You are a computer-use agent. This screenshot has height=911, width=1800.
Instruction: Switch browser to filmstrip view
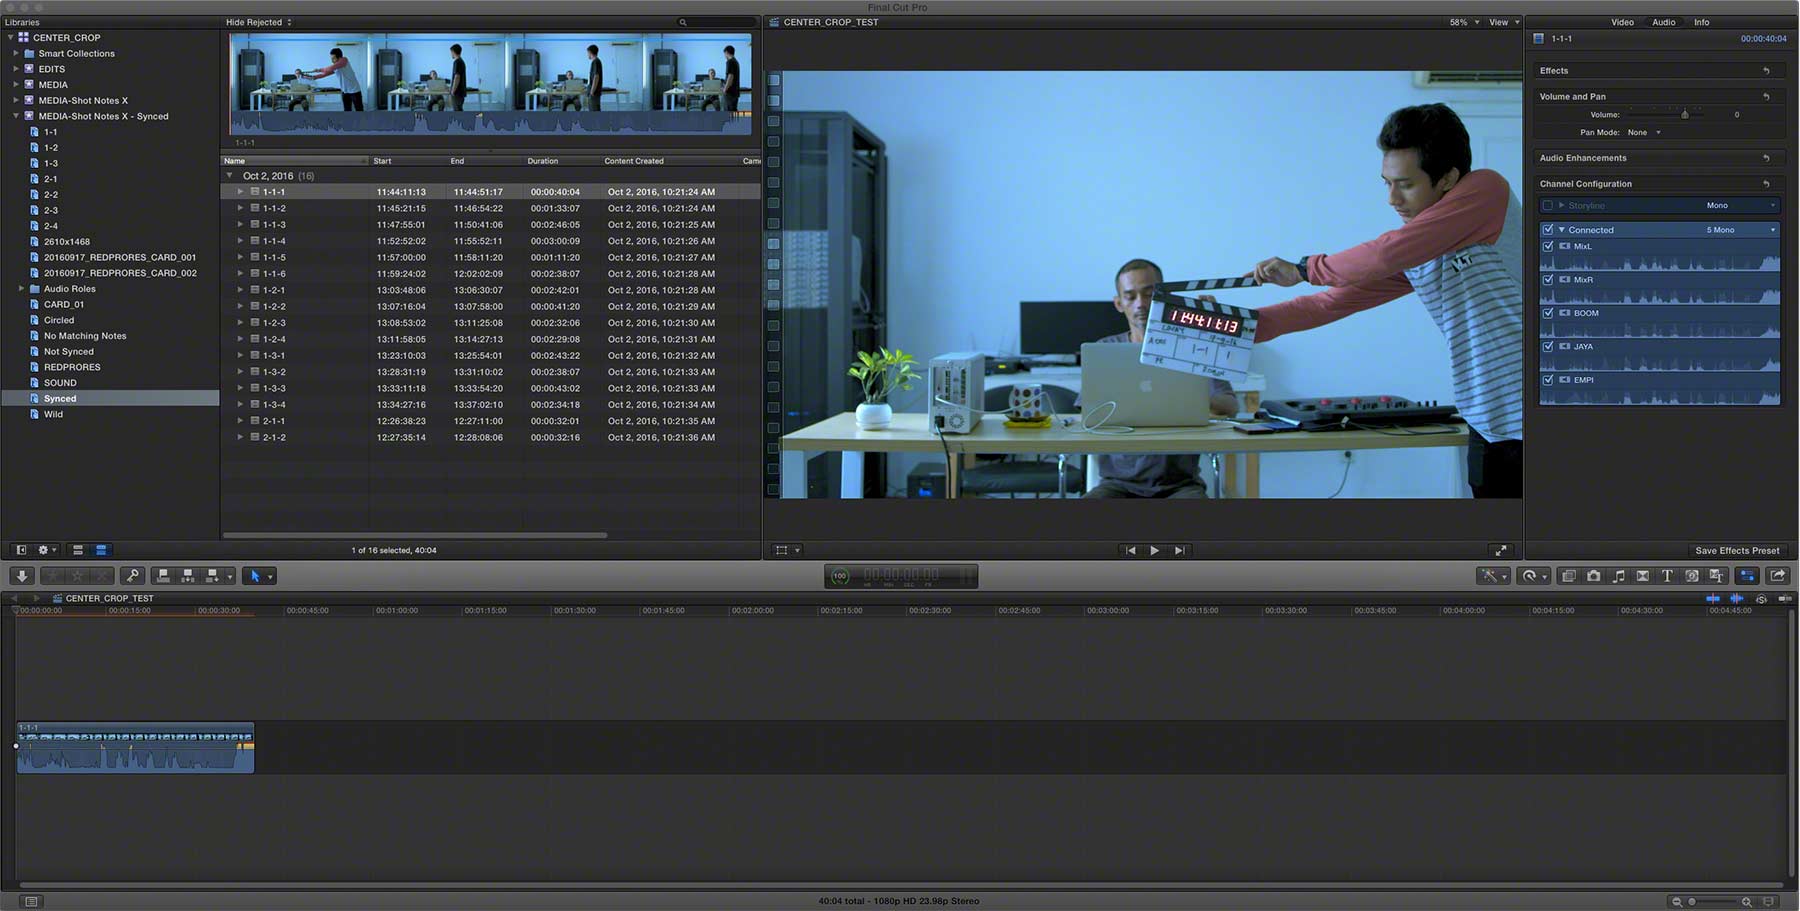click(78, 550)
